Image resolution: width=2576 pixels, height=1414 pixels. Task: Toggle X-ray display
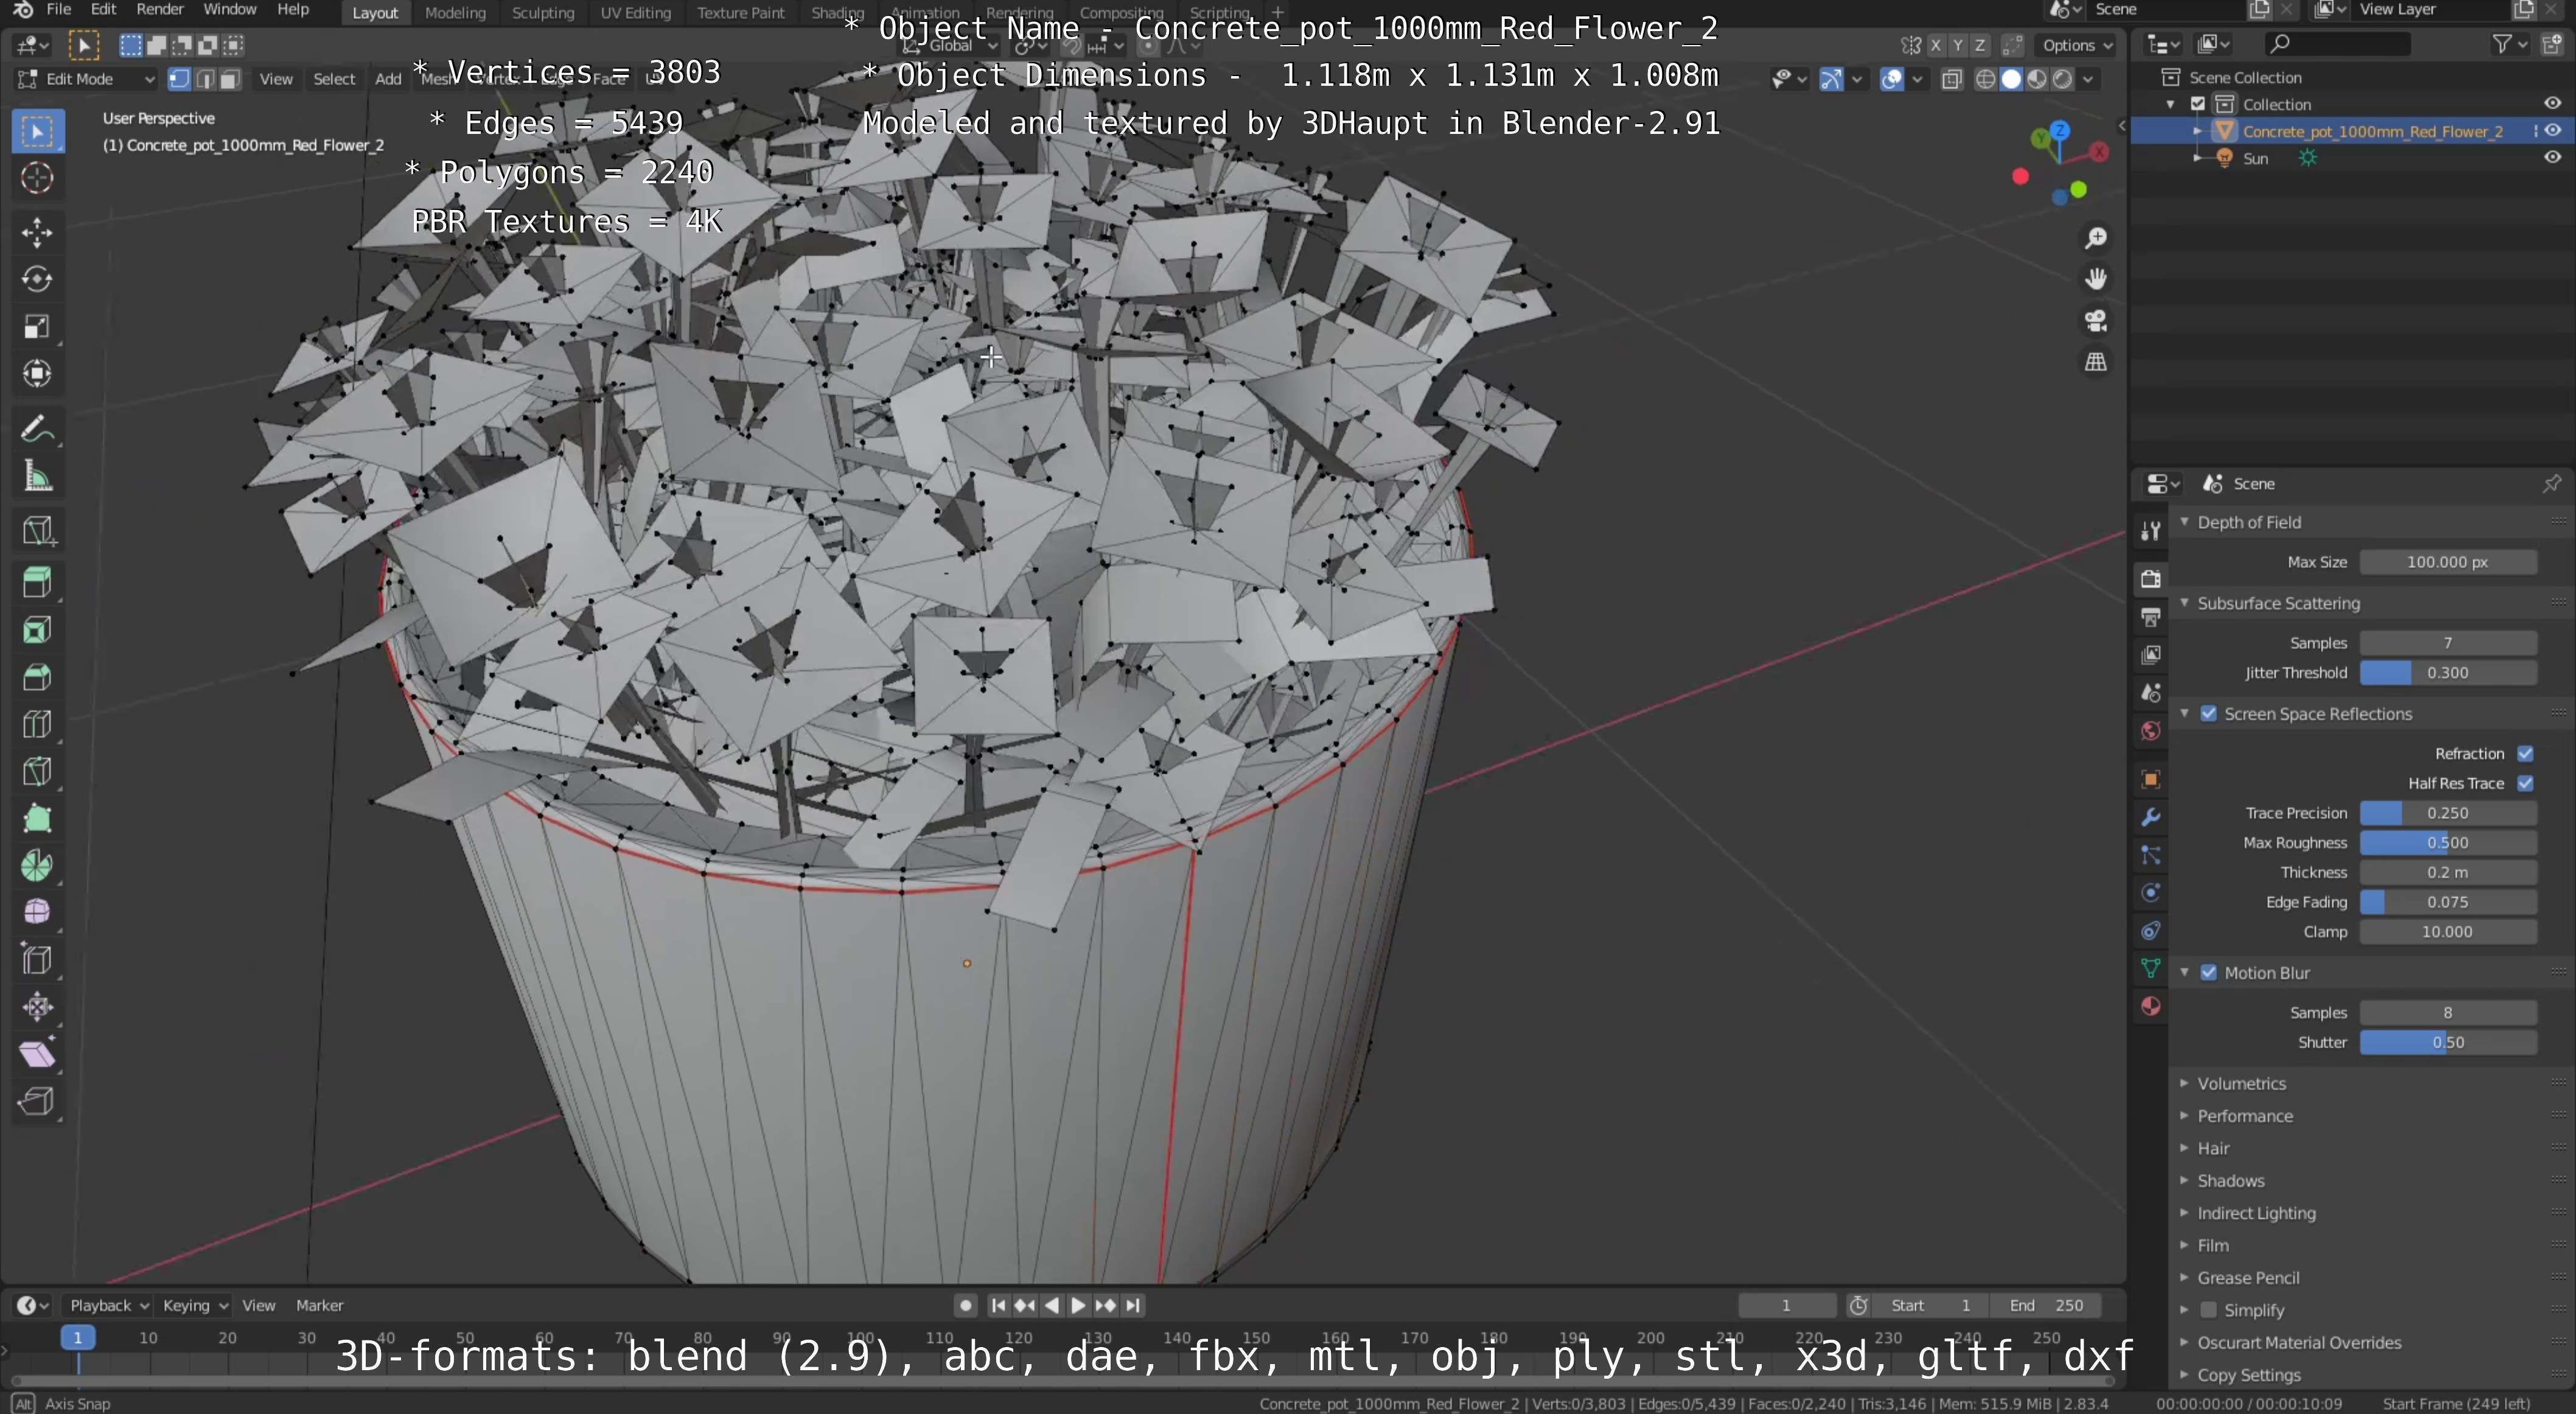pyautogui.click(x=1952, y=79)
